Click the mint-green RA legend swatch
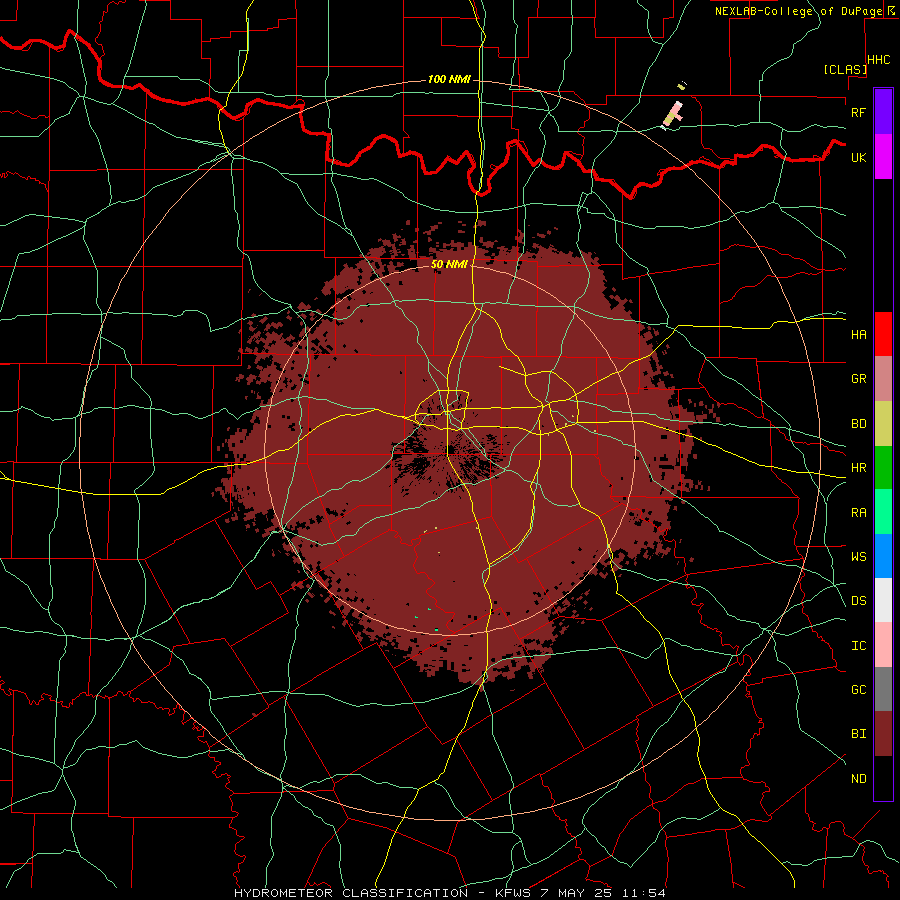This screenshot has height=900, width=900. click(x=883, y=512)
